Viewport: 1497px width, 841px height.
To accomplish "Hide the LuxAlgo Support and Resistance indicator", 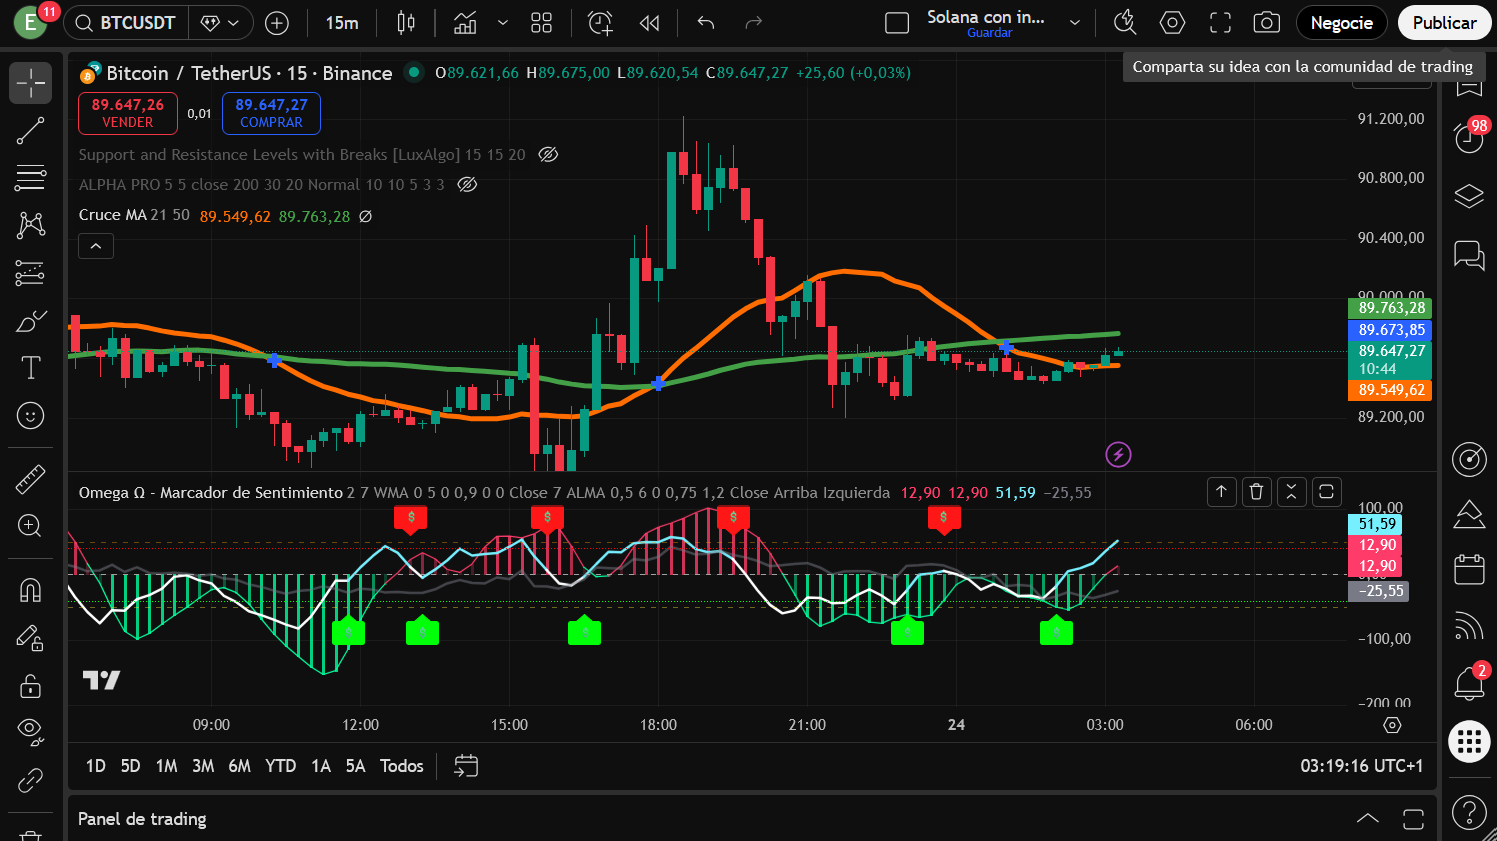I will coord(548,155).
